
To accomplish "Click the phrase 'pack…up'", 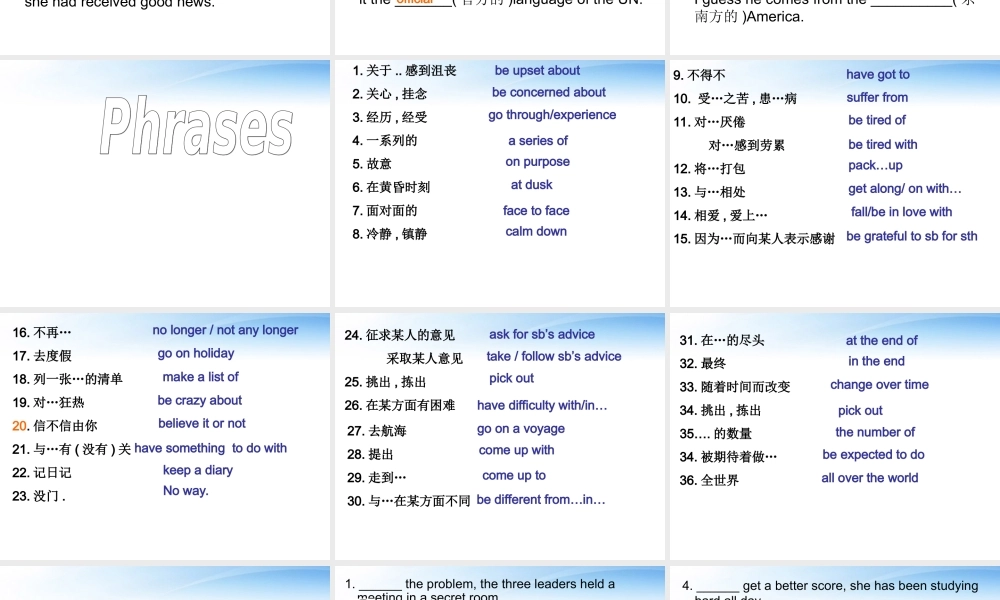I will 875,166.
